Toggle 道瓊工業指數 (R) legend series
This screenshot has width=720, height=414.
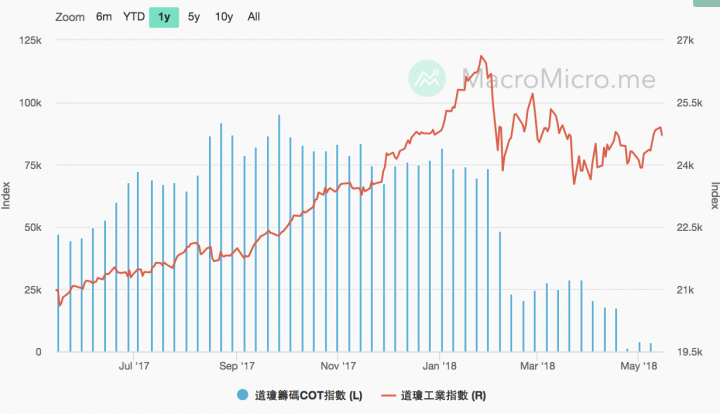[x=443, y=395]
